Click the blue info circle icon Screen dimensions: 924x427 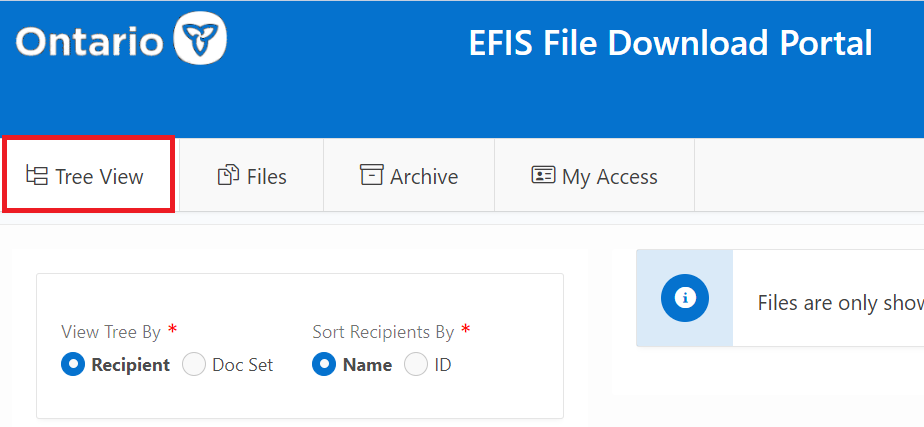[685, 297]
